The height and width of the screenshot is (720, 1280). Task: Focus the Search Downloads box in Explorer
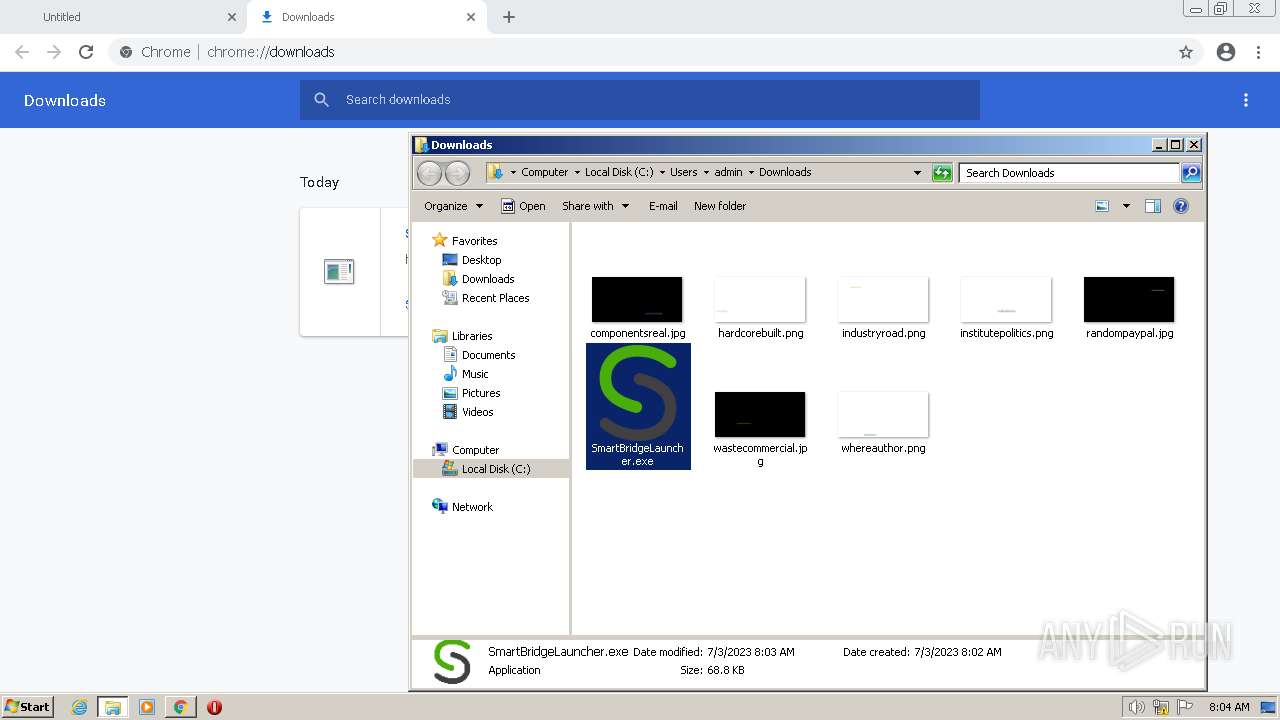click(1069, 173)
